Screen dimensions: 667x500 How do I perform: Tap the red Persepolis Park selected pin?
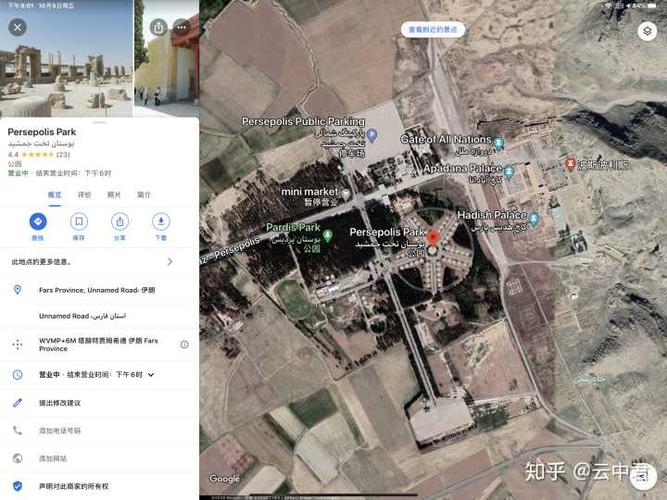pos(432,237)
